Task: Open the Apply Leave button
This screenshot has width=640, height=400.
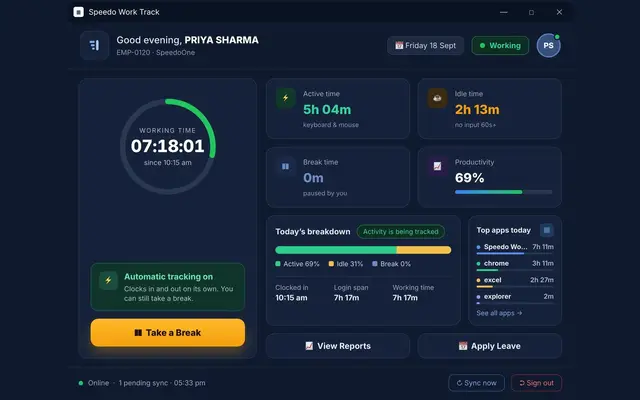Action: (489, 346)
